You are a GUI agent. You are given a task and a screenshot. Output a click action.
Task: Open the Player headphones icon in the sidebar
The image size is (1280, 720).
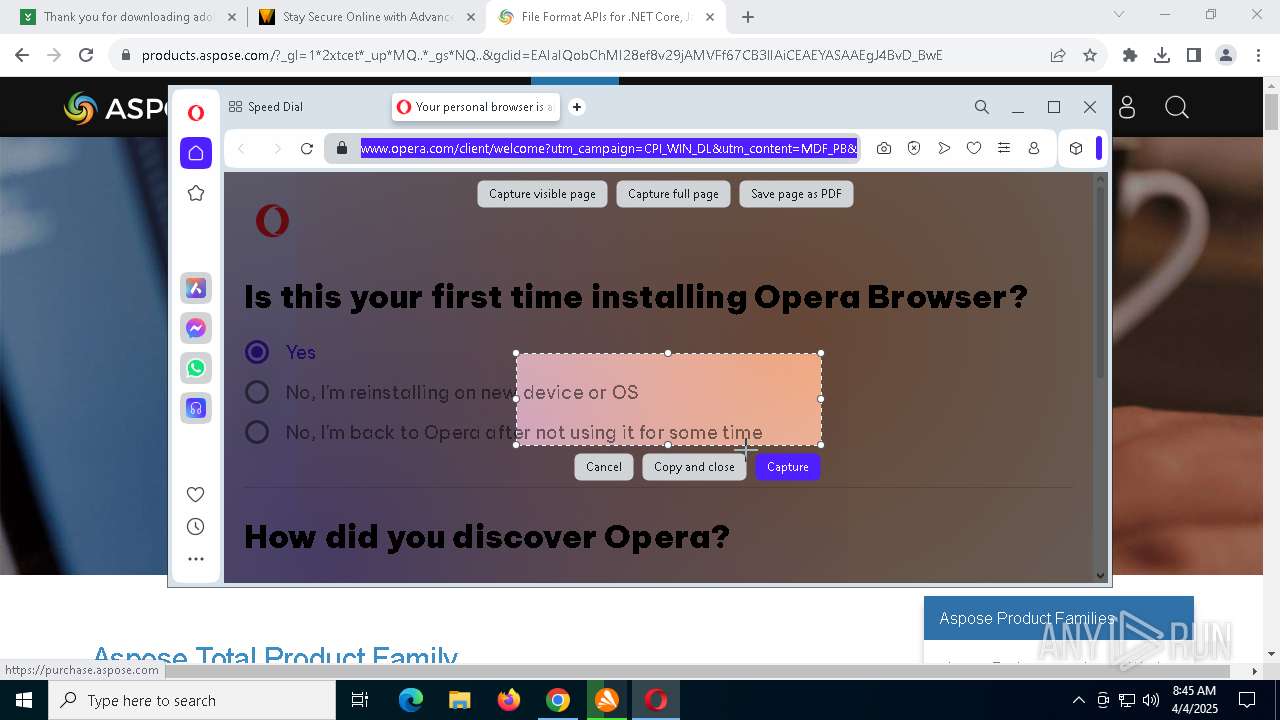196,408
